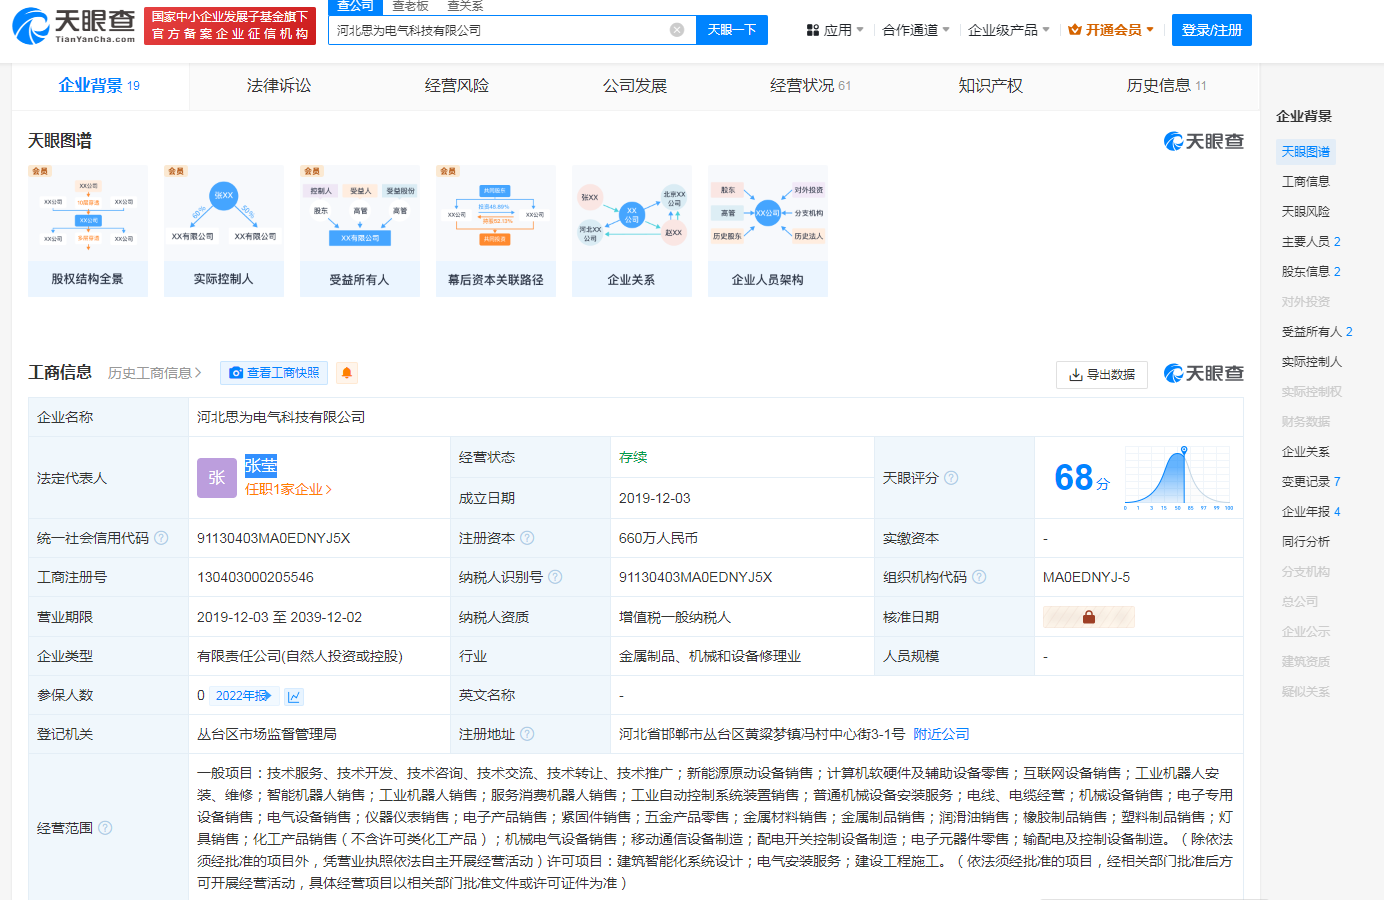
Task: Open the 实际控制人 chart thumbnail
Action: (224, 231)
